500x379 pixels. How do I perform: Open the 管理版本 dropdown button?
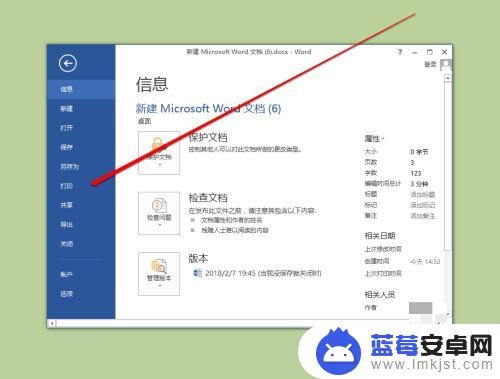(x=159, y=274)
